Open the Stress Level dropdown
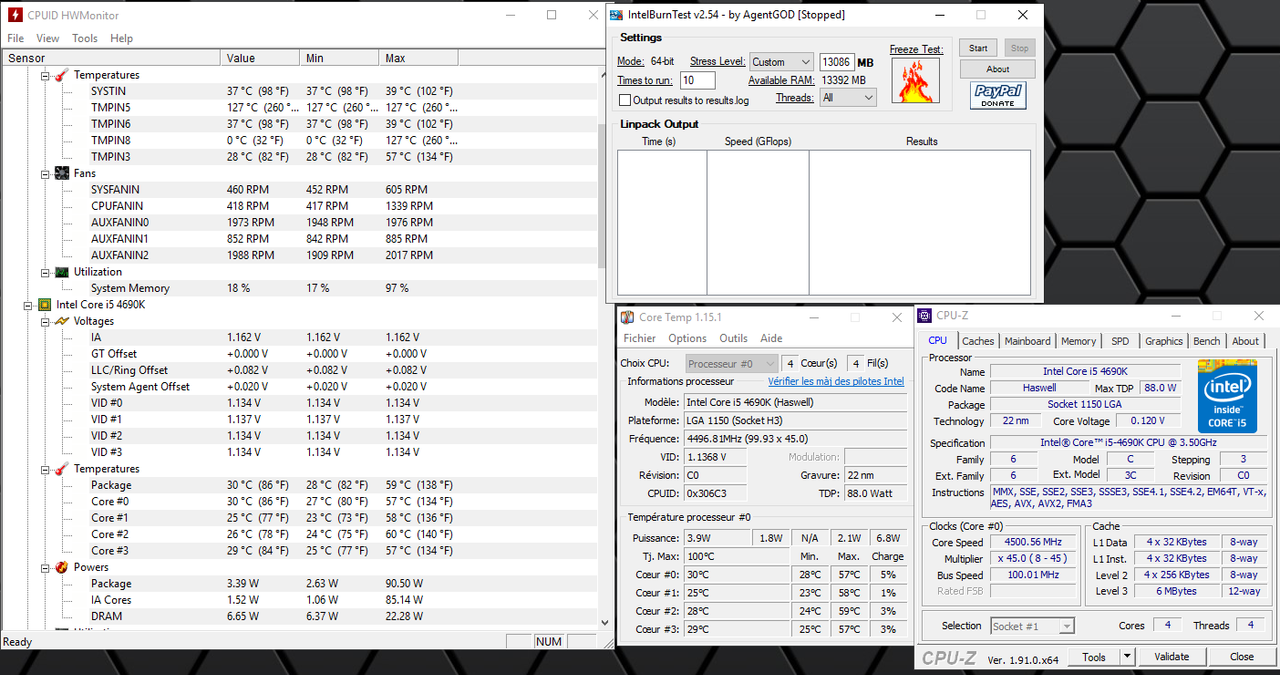 pos(782,62)
